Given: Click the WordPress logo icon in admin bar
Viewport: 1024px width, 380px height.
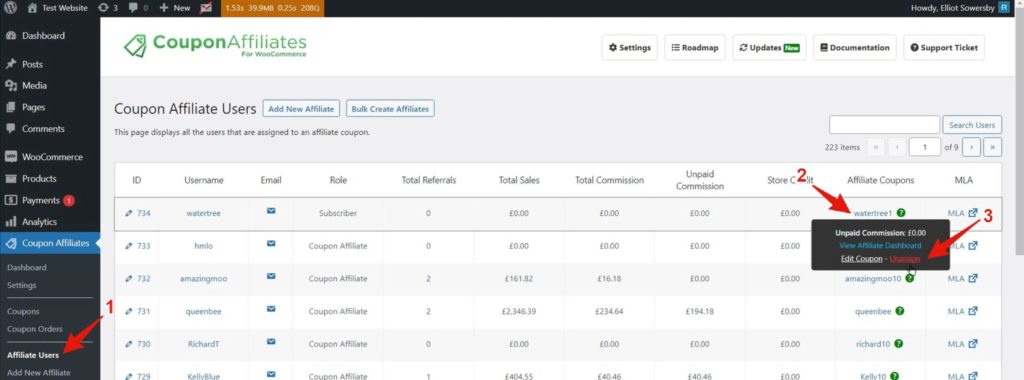Looking at the screenshot, I should [10, 8].
